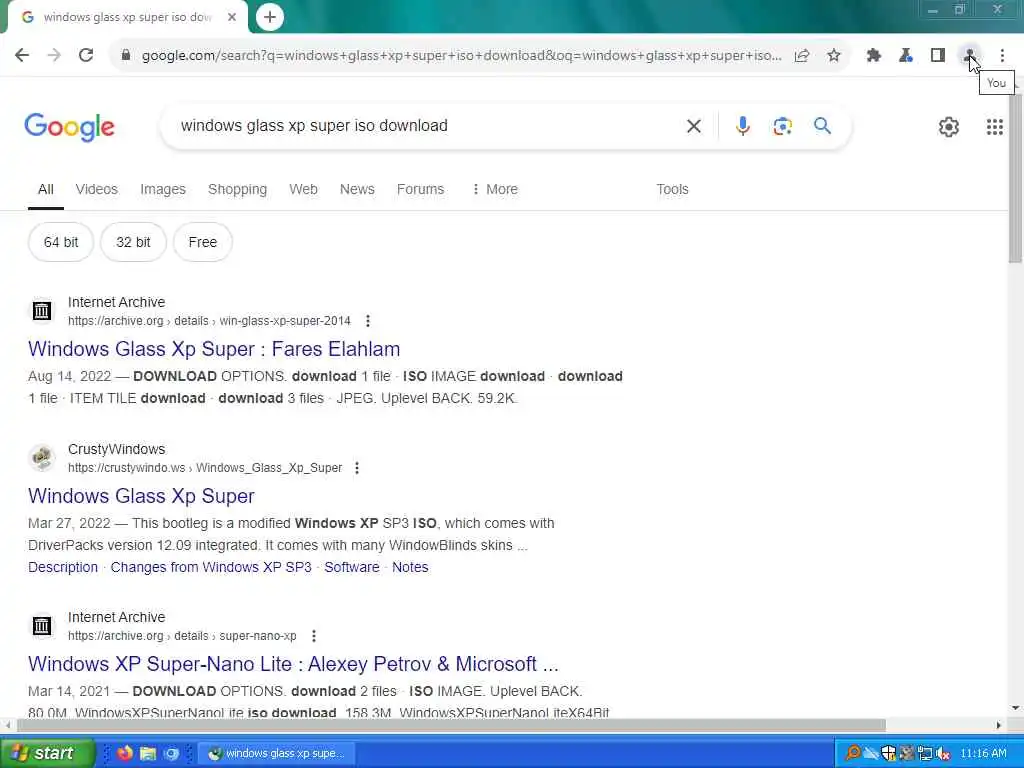Screen dimensions: 1024x768
Task: Submit search with magnifier icon
Action: tap(822, 125)
